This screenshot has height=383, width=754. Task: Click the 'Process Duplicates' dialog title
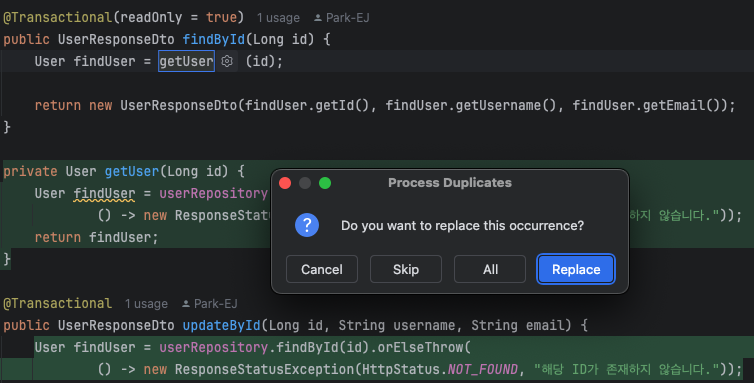450,183
